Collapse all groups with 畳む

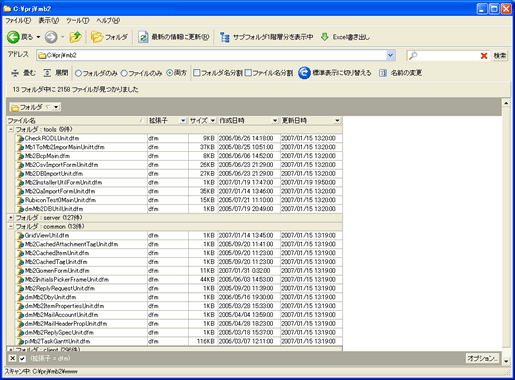(x=23, y=73)
